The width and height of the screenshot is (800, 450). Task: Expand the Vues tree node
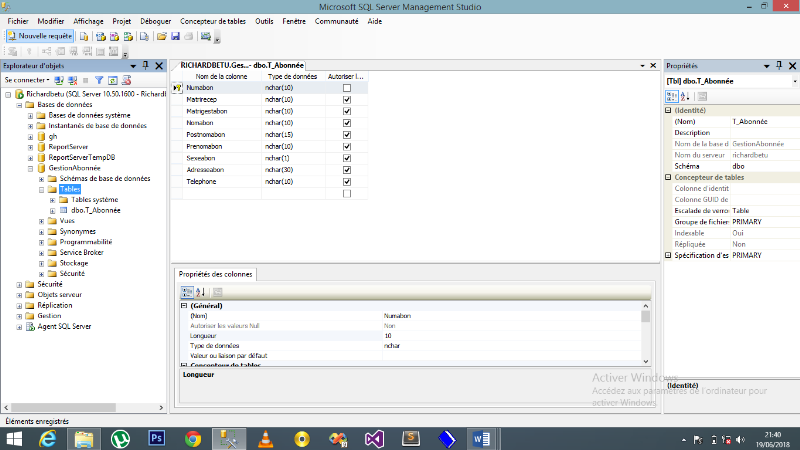(x=41, y=221)
